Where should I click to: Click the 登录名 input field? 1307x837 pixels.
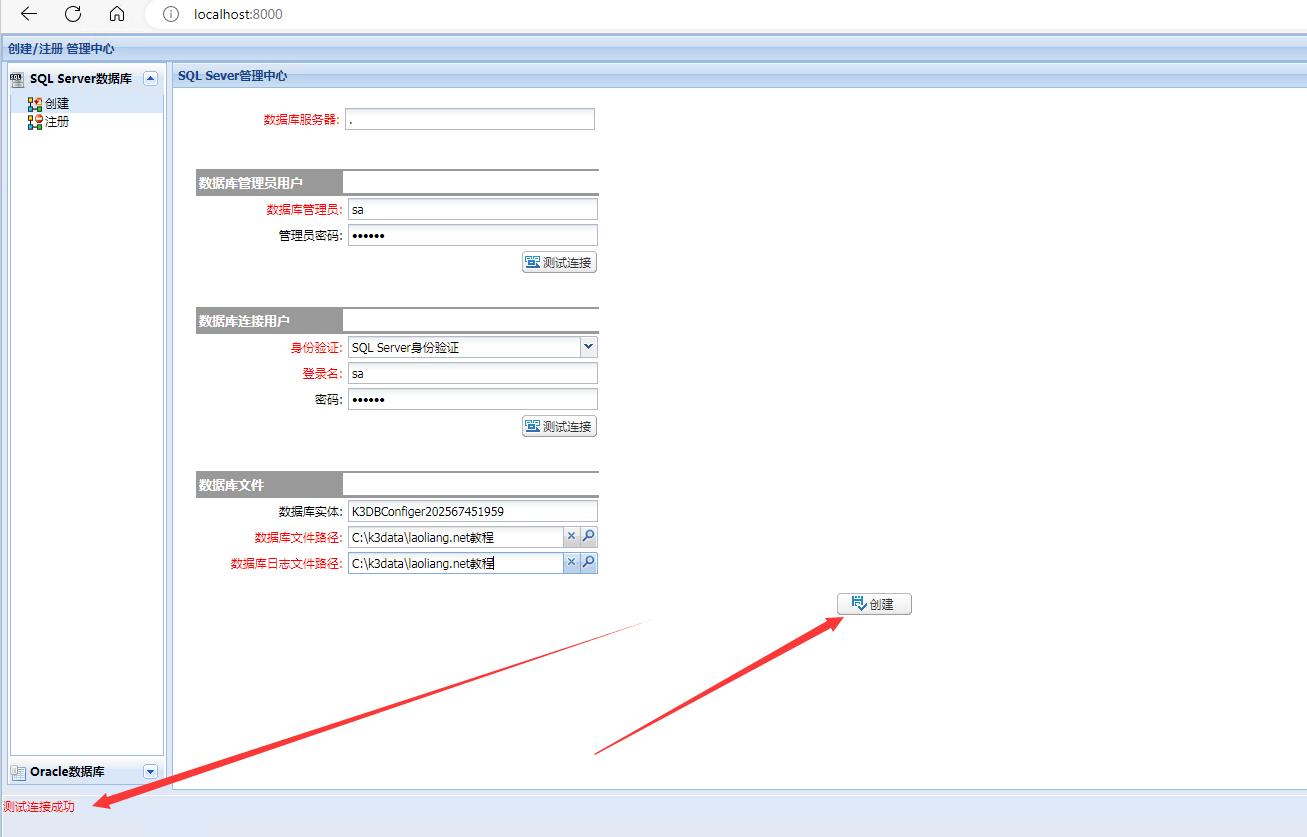tap(472, 373)
